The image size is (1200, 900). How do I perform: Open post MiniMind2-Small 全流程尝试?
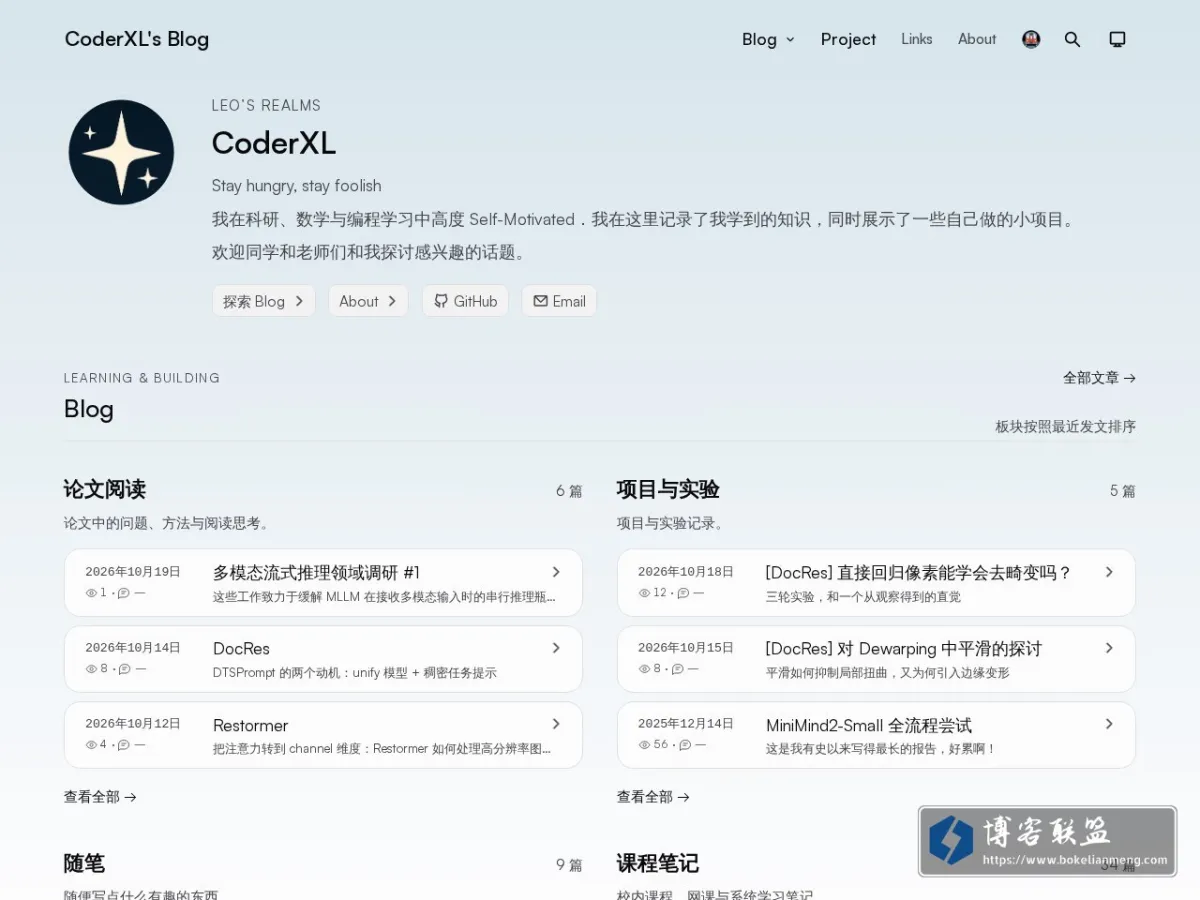pos(868,725)
